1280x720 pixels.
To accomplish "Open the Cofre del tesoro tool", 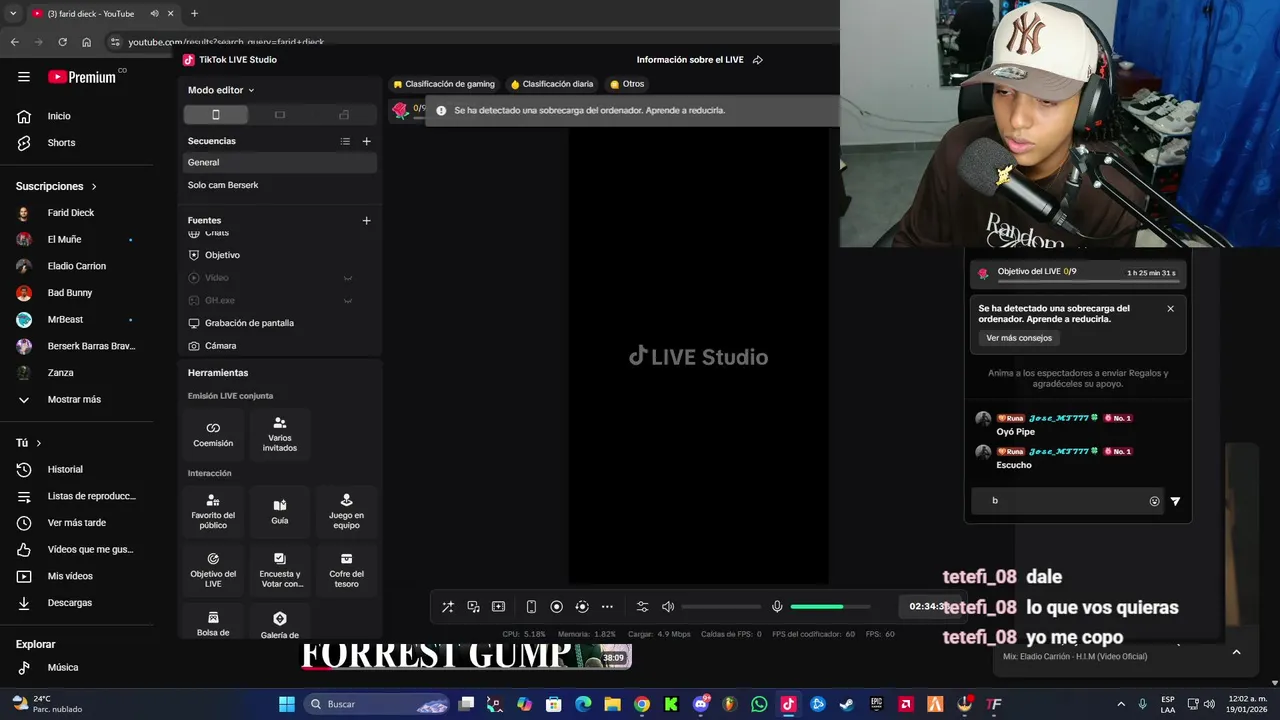I will click(x=346, y=571).
